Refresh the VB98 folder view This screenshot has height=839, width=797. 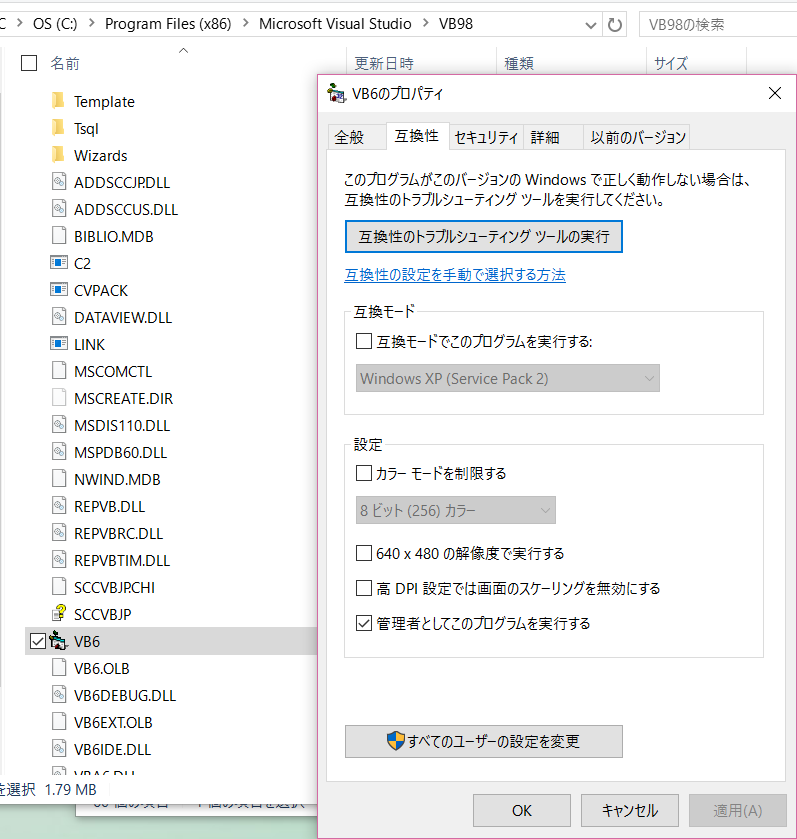coord(615,25)
